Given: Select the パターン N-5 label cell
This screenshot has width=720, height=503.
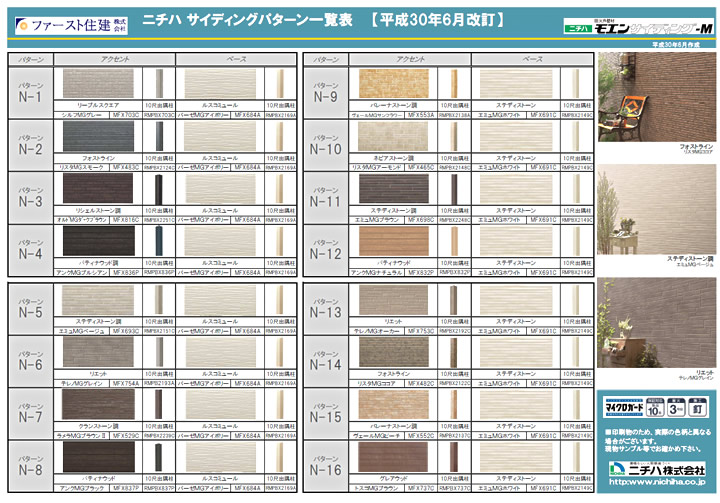Looking at the screenshot, I should [x=31, y=309].
